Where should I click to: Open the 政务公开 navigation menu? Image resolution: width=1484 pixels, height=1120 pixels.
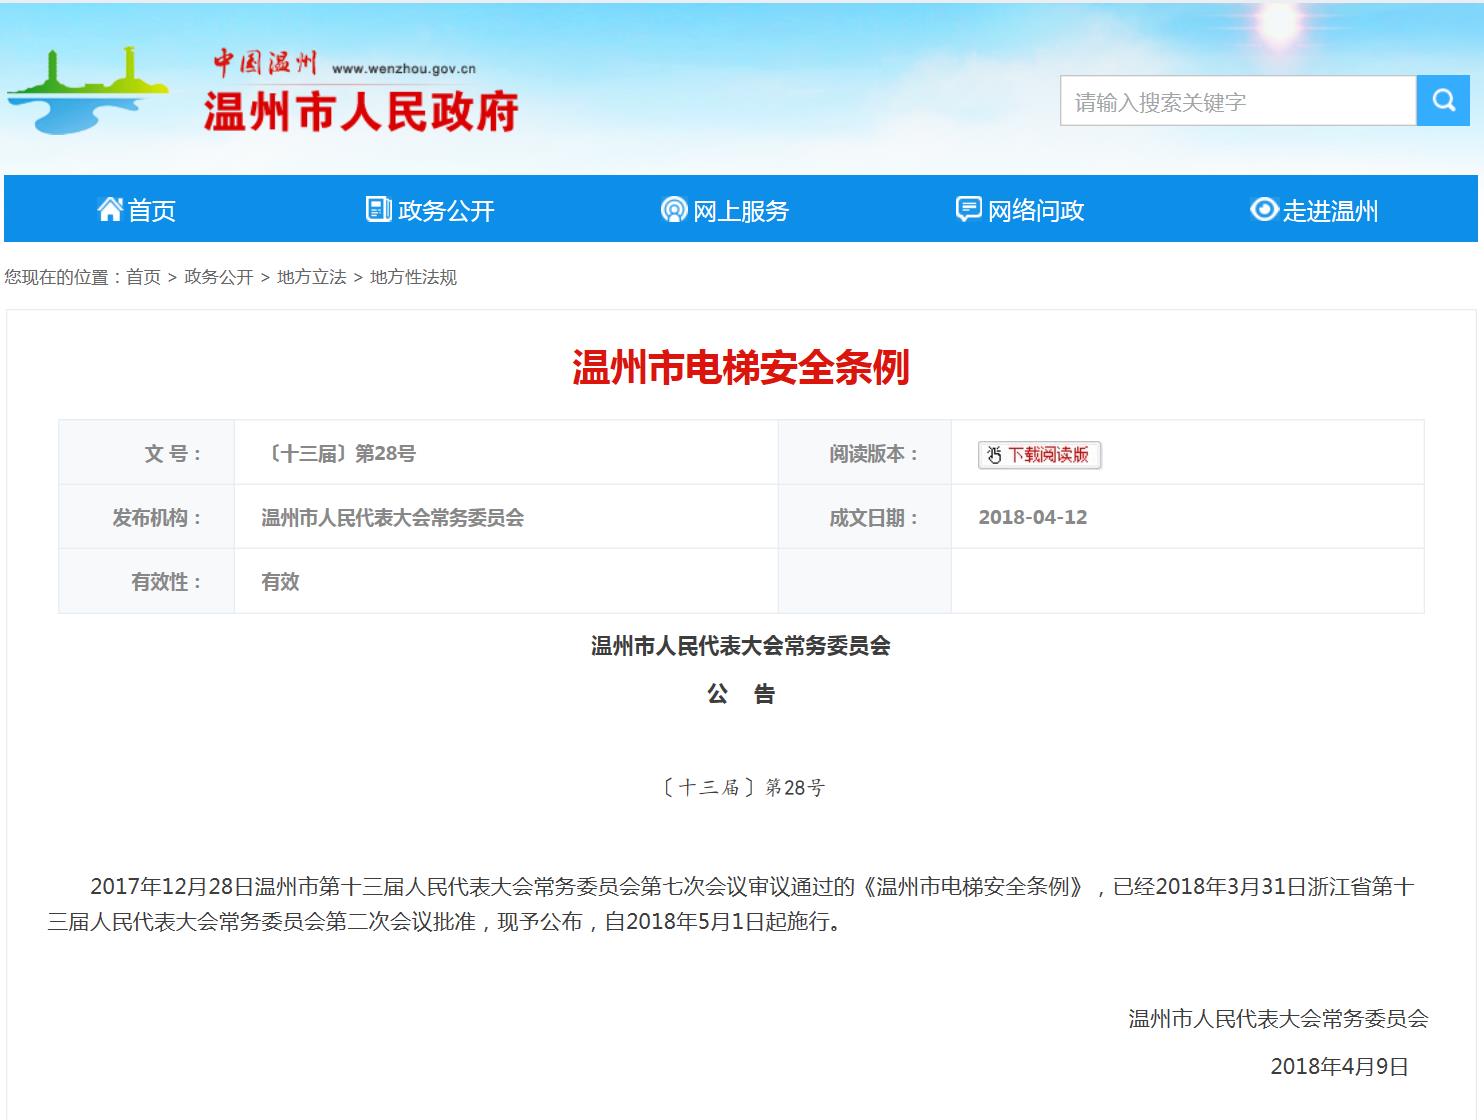tap(446, 211)
